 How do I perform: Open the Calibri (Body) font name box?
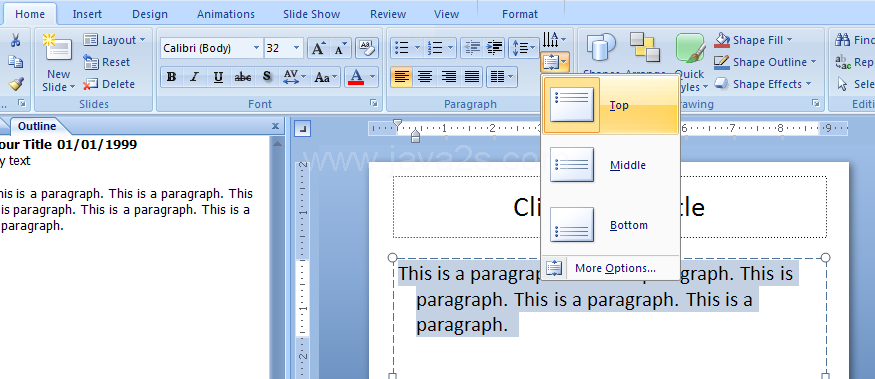click(211, 48)
